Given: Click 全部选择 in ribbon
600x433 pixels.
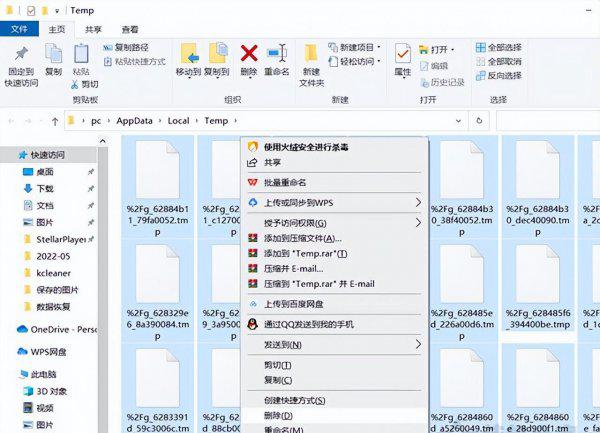Looking at the screenshot, I should (x=499, y=47).
